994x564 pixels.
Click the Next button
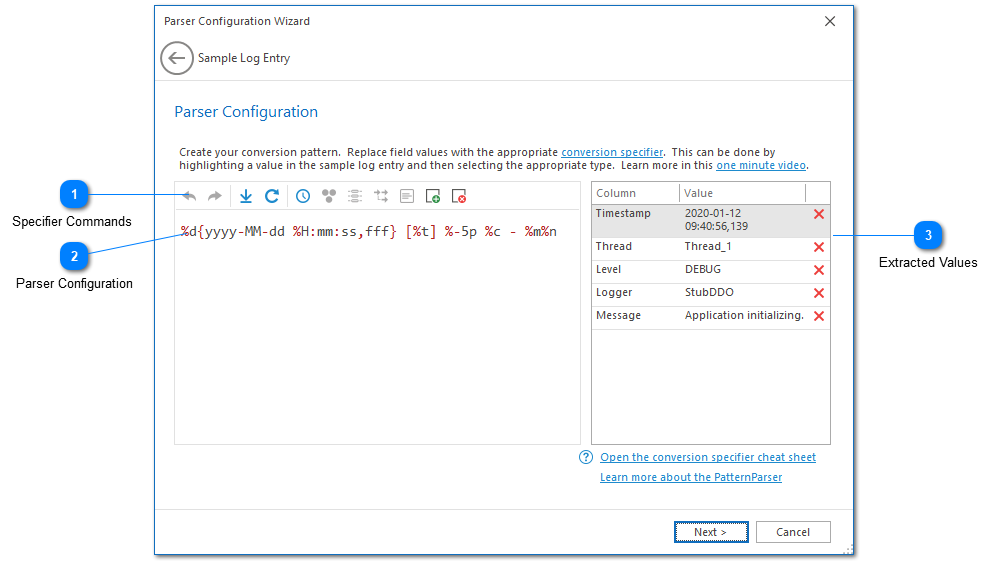[711, 532]
